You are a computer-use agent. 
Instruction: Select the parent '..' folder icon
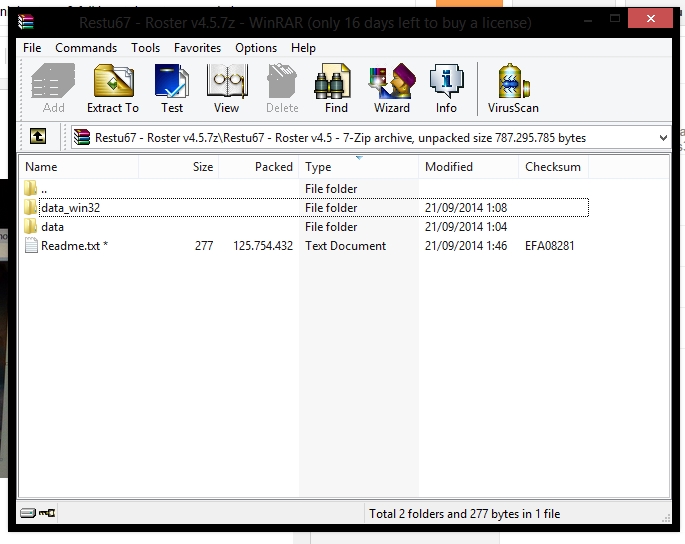pyautogui.click(x=31, y=188)
